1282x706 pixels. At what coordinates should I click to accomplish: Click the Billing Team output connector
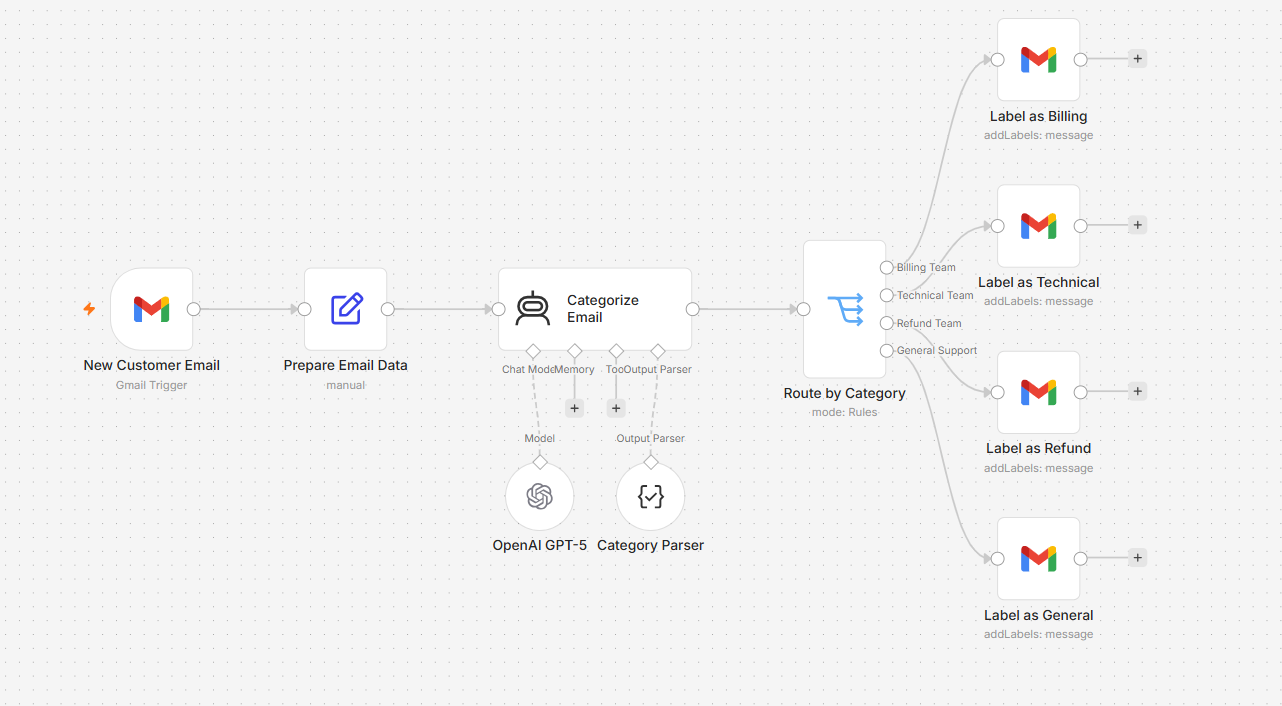tap(887, 268)
